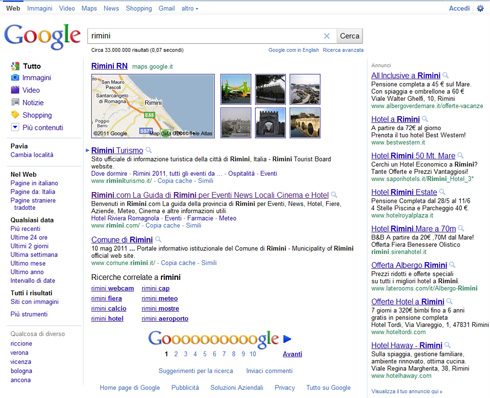Select Siti con immagini filter
The width and height of the screenshot is (490, 398).
35,302
